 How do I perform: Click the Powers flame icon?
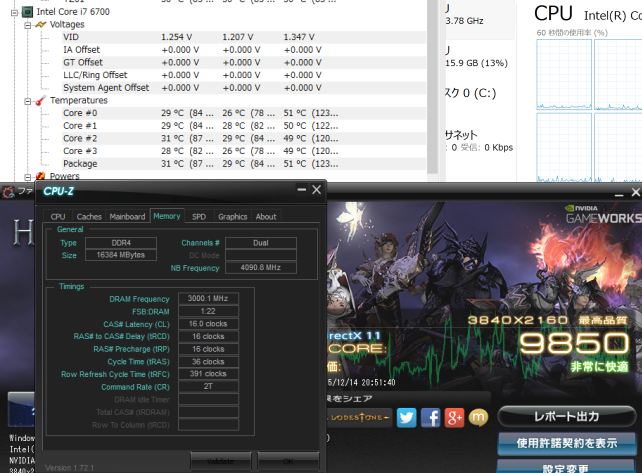40,176
